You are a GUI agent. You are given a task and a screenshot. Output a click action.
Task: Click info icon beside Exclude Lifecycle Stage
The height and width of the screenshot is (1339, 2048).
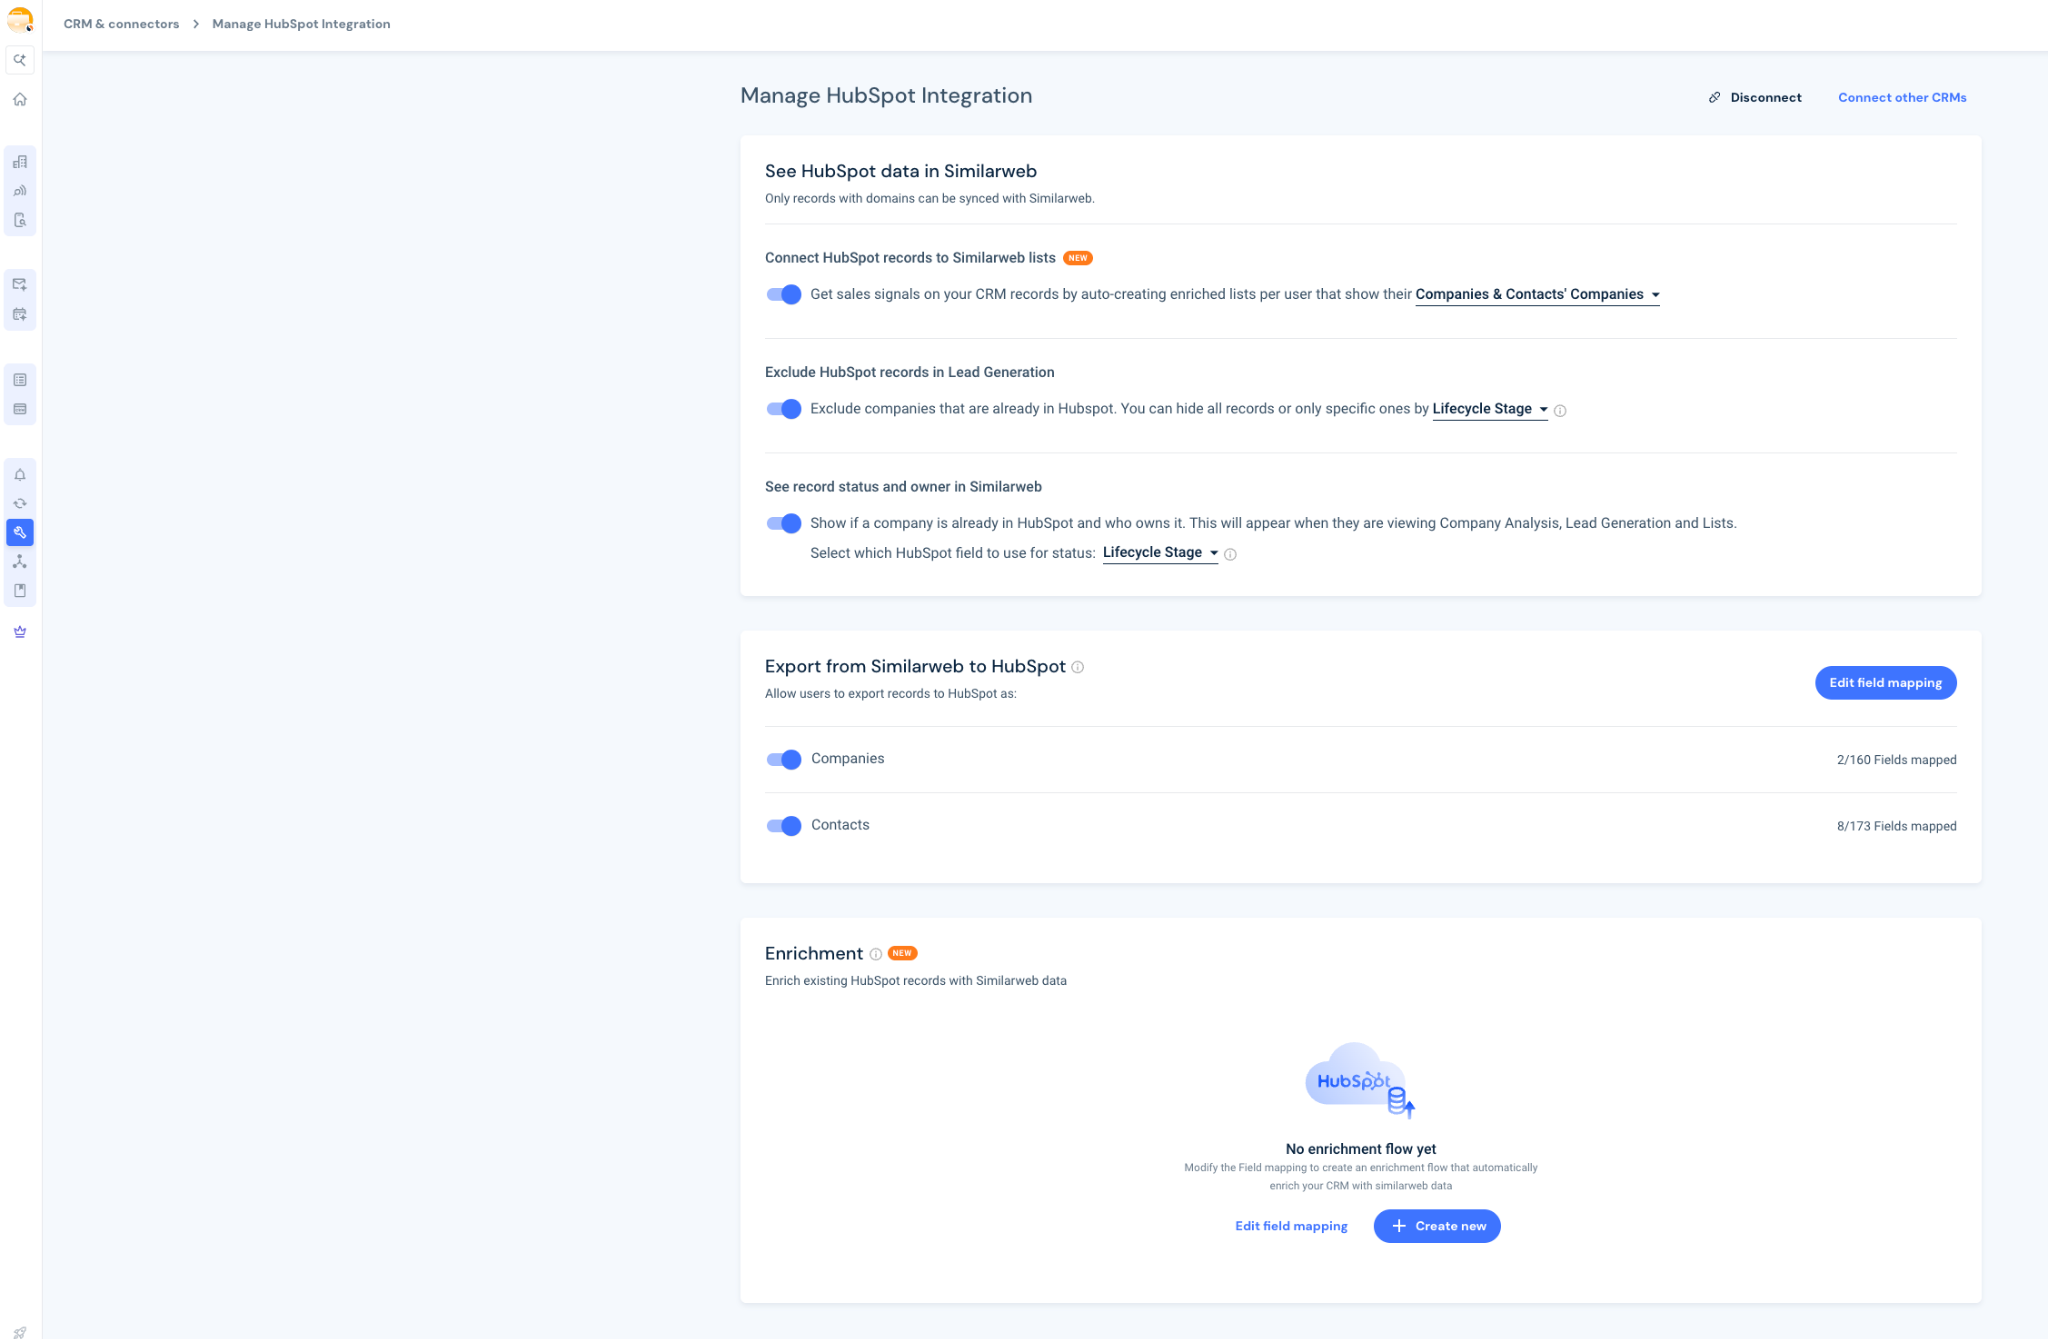pyautogui.click(x=1560, y=410)
